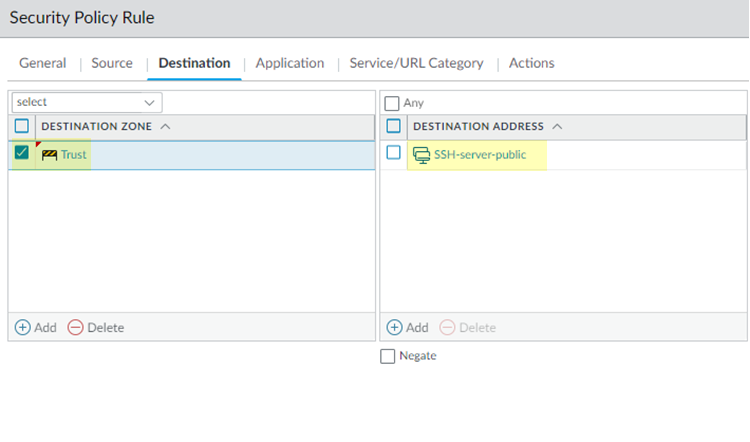Toggle the Negate checkbox
Image resolution: width=750 pixels, height=442 pixels.
pyautogui.click(x=388, y=356)
